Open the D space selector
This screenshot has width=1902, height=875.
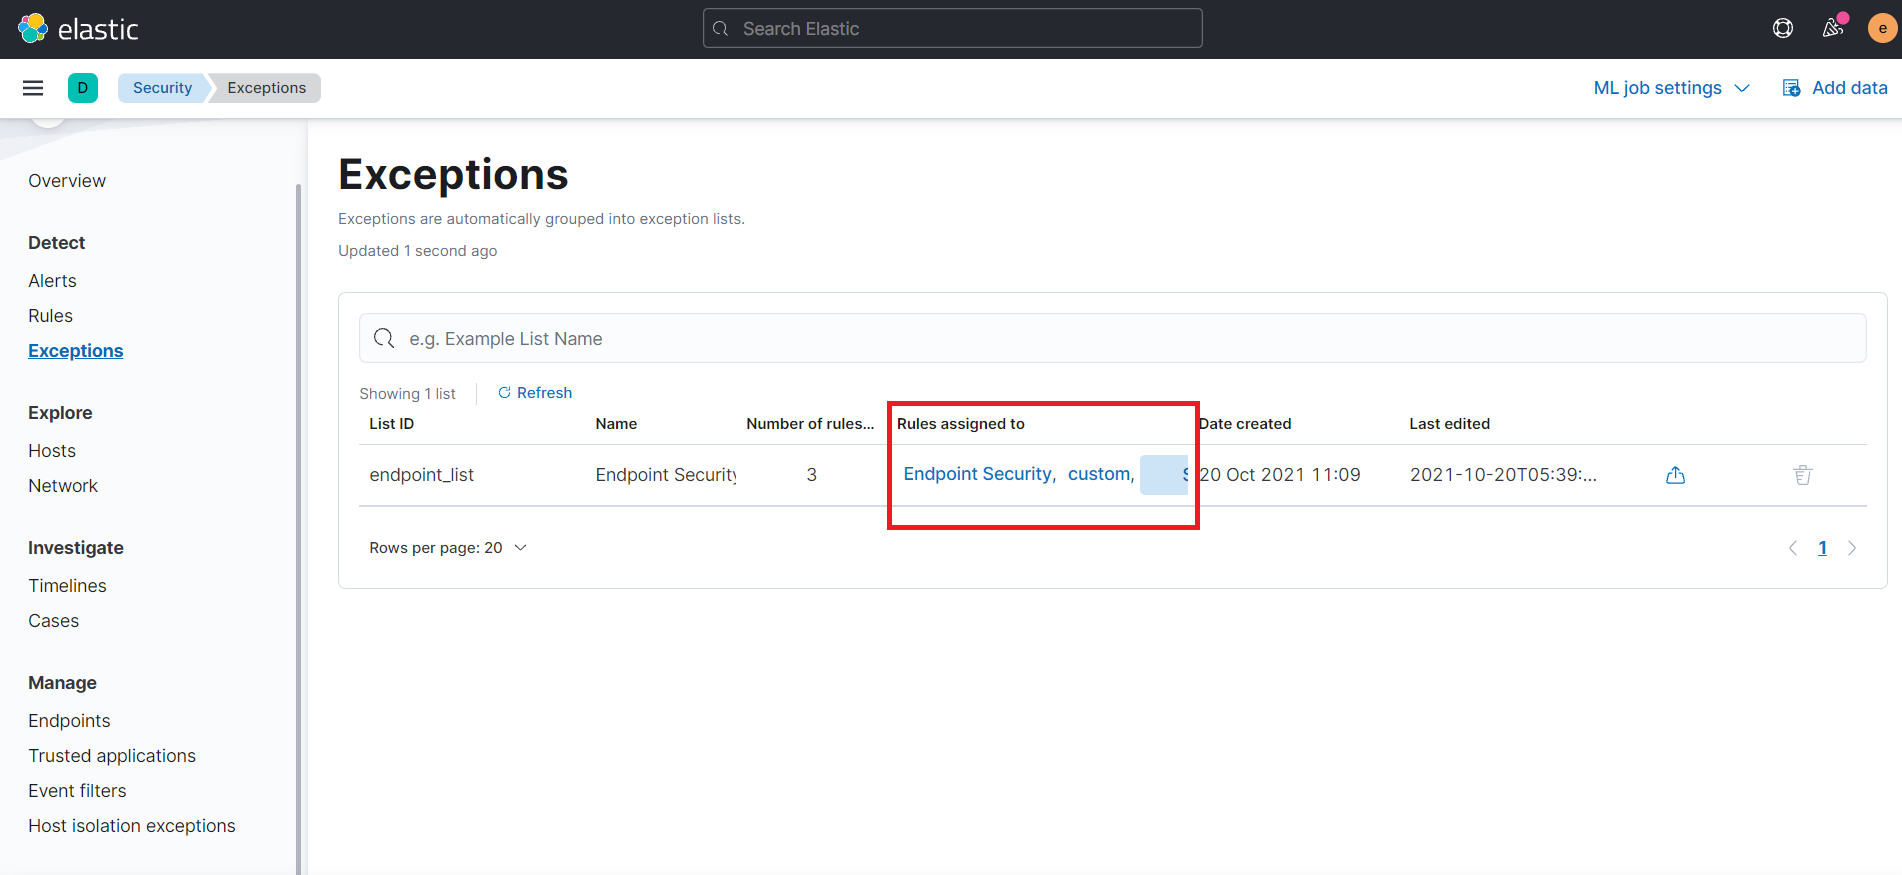coord(83,88)
